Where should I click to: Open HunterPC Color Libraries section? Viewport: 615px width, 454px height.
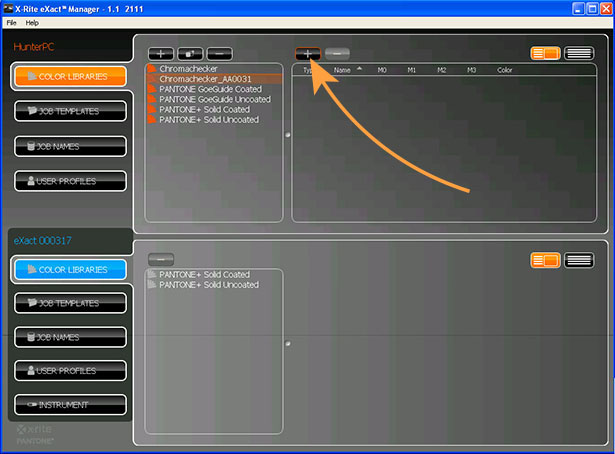tap(71, 76)
